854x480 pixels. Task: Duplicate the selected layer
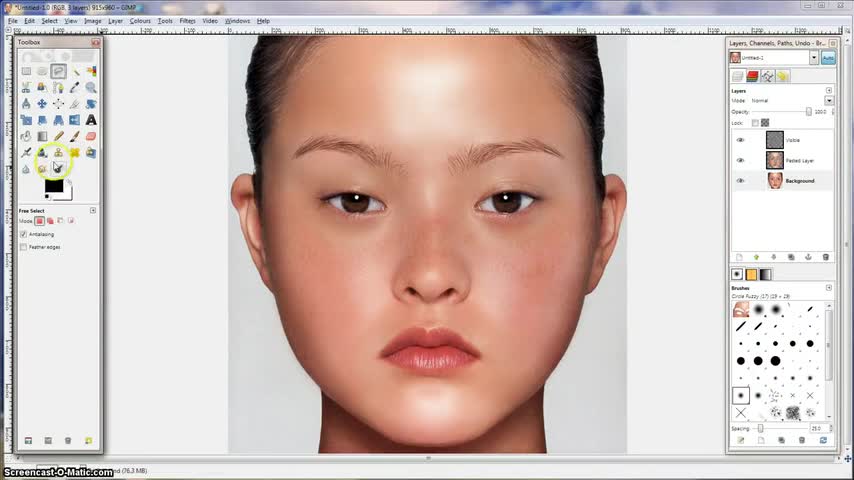791,257
